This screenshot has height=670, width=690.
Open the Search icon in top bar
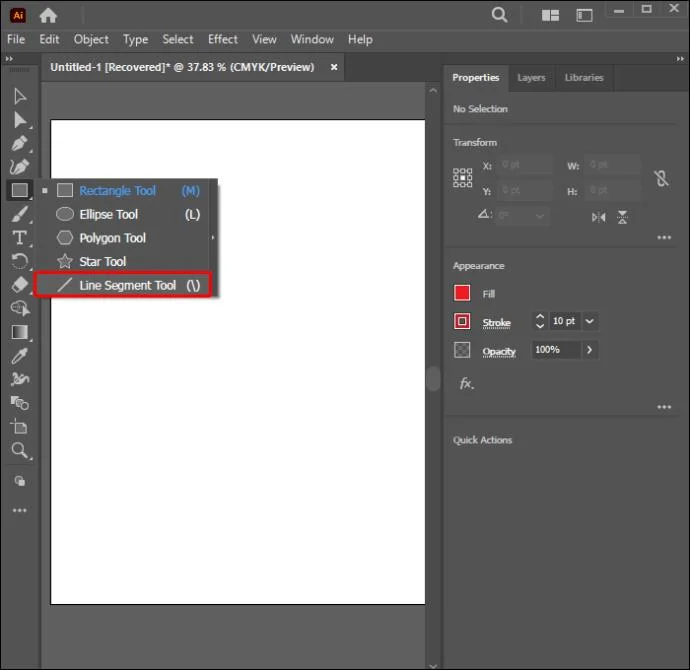(x=499, y=15)
